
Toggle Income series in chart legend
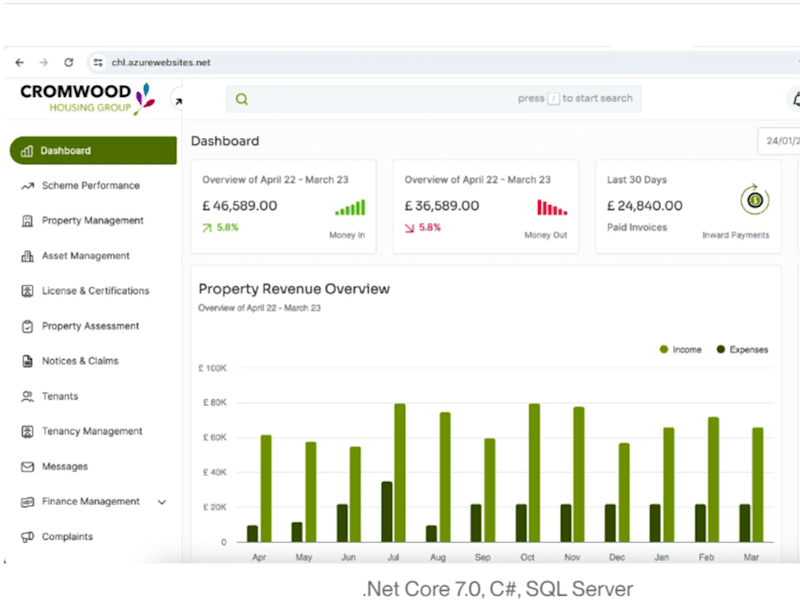[680, 349]
